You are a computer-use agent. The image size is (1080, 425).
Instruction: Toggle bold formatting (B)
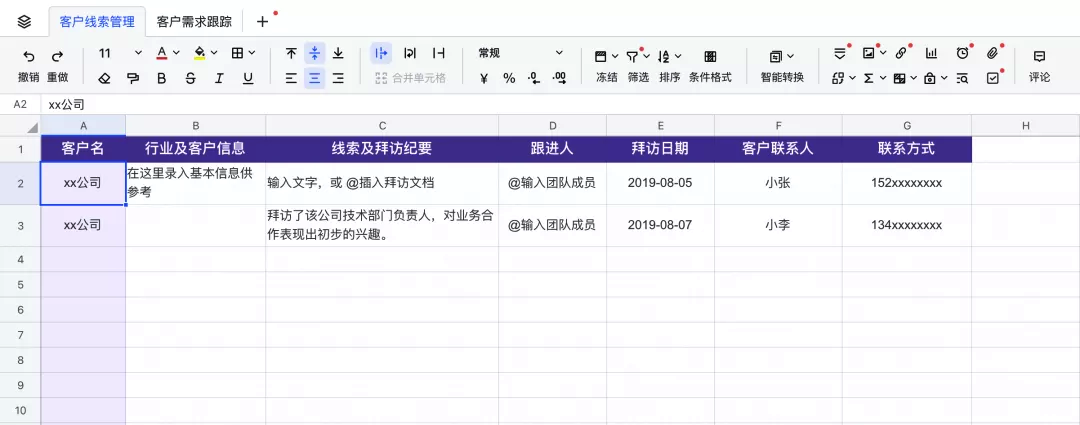pos(162,79)
